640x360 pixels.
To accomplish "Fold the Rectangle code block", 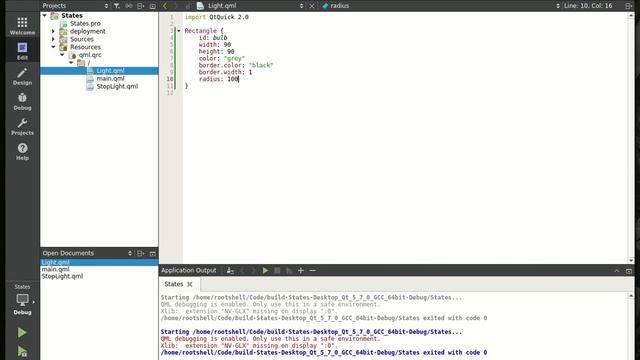I will 179,31.
